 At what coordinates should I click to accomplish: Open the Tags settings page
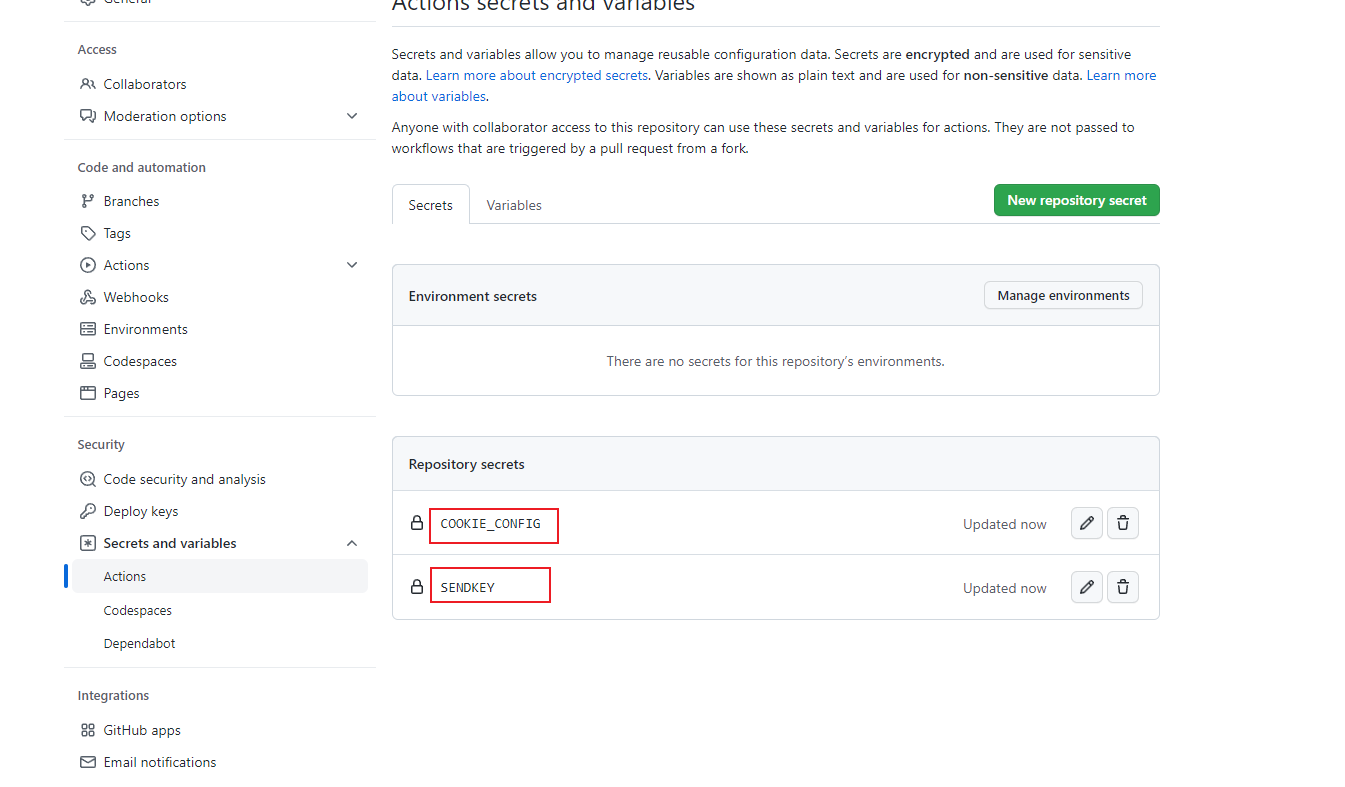115,232
